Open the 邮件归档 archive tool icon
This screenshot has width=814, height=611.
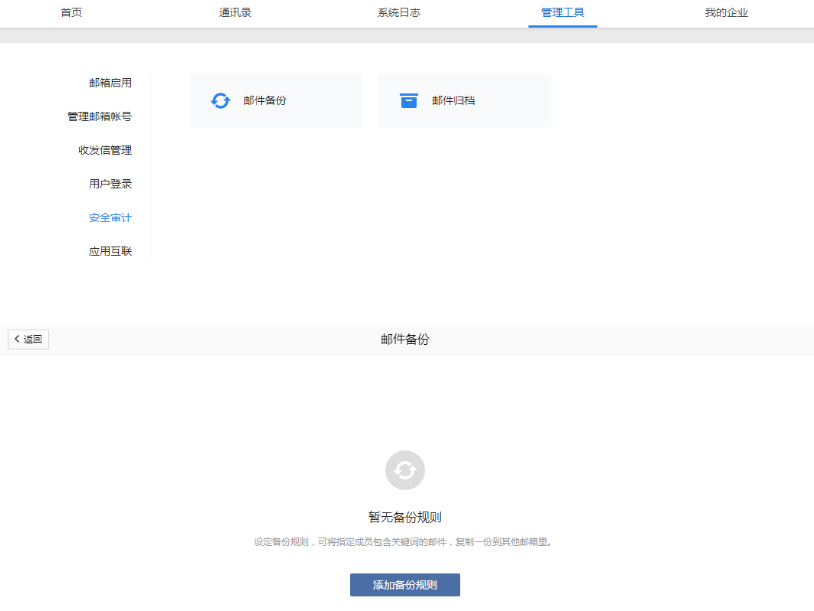pyautogui.click(x=464, y=99)
